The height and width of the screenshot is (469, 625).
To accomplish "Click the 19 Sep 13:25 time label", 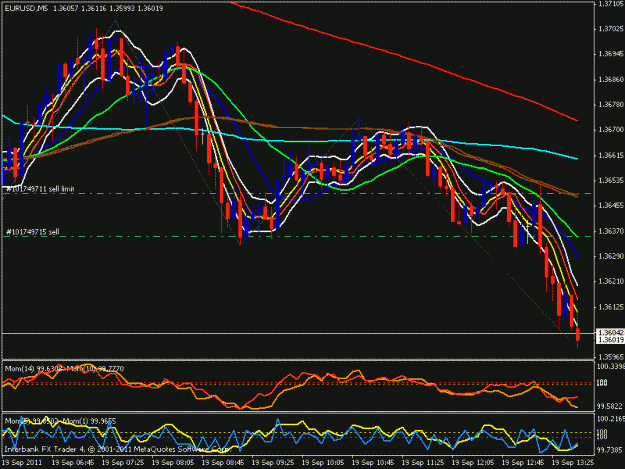I will pyautogui.click(x=573, y=463).
